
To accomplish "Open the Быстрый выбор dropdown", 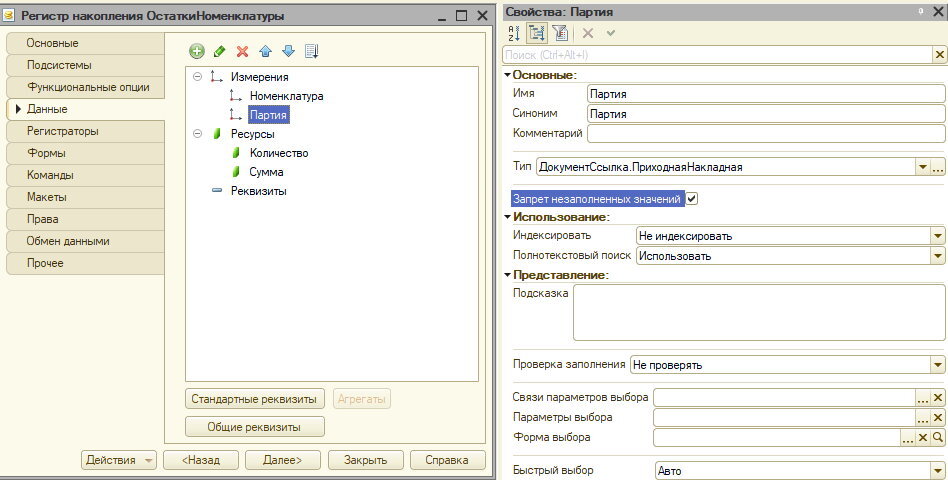I will click(938, 471).
